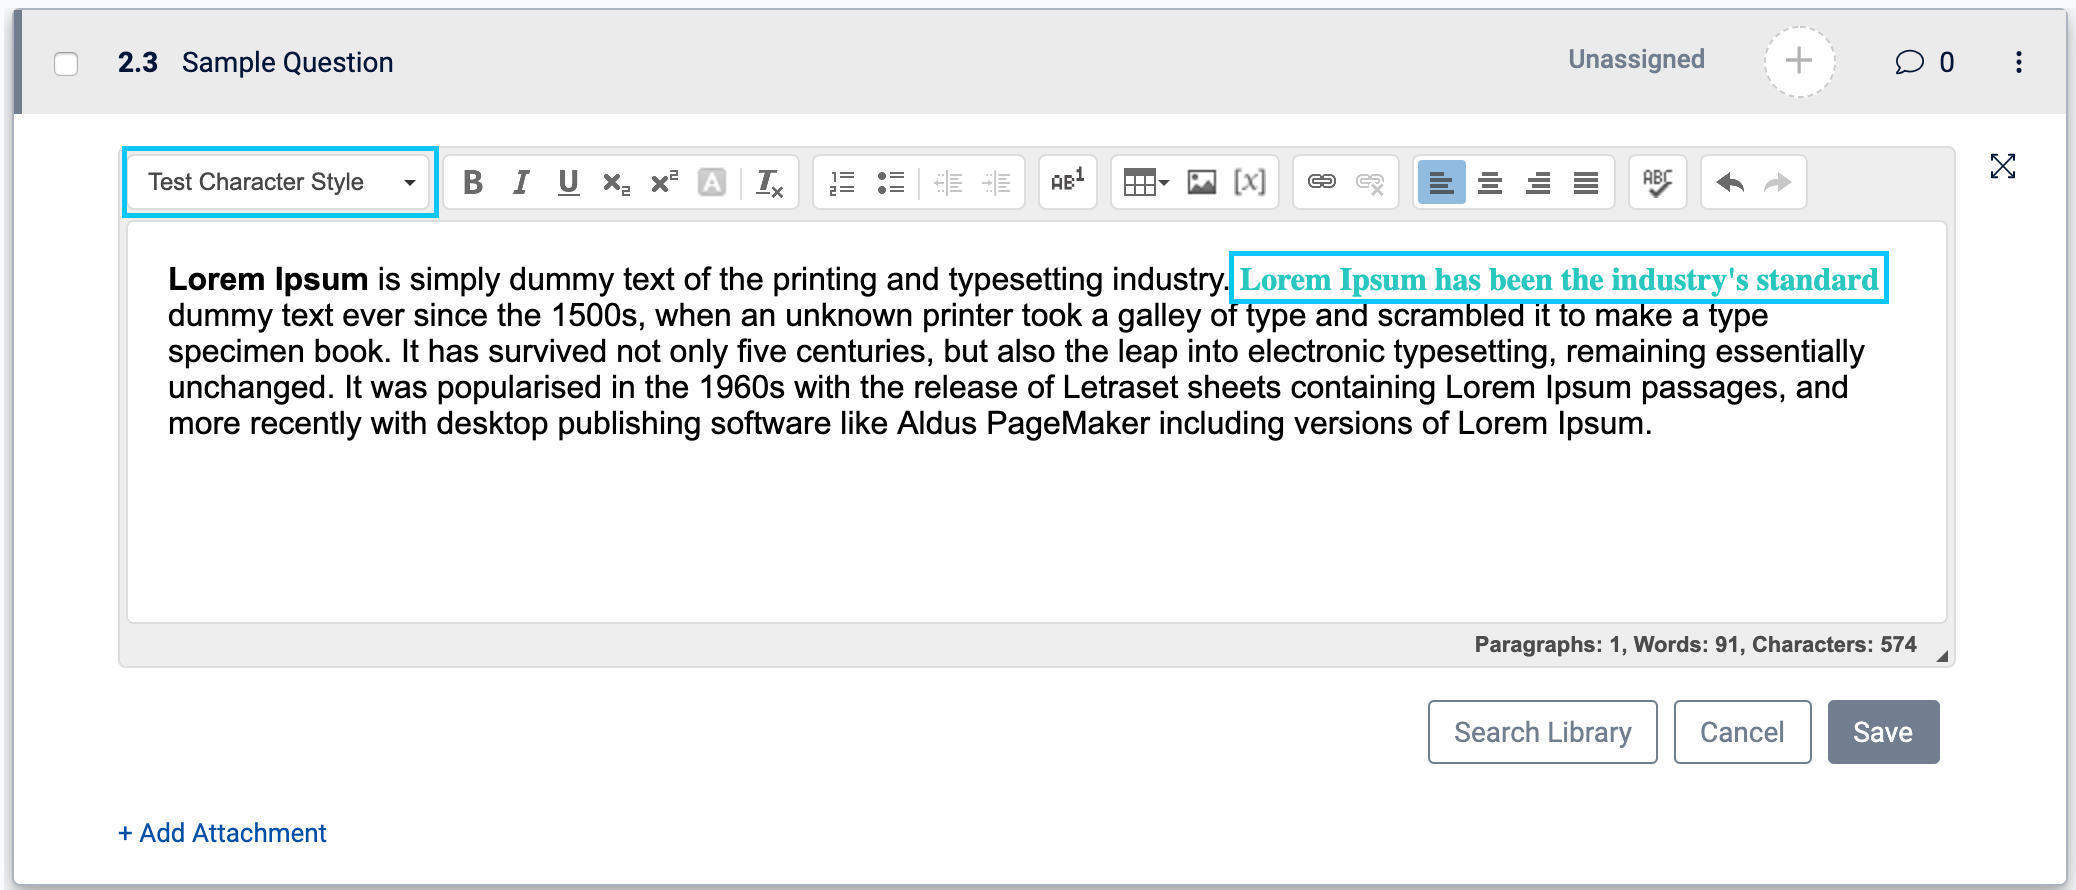
Task: Toggle bold formatting
Action: pos(473,182)
